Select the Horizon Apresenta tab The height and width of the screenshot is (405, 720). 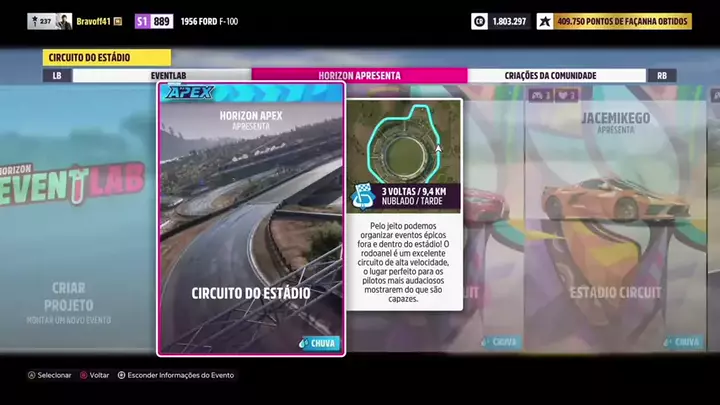359,75
